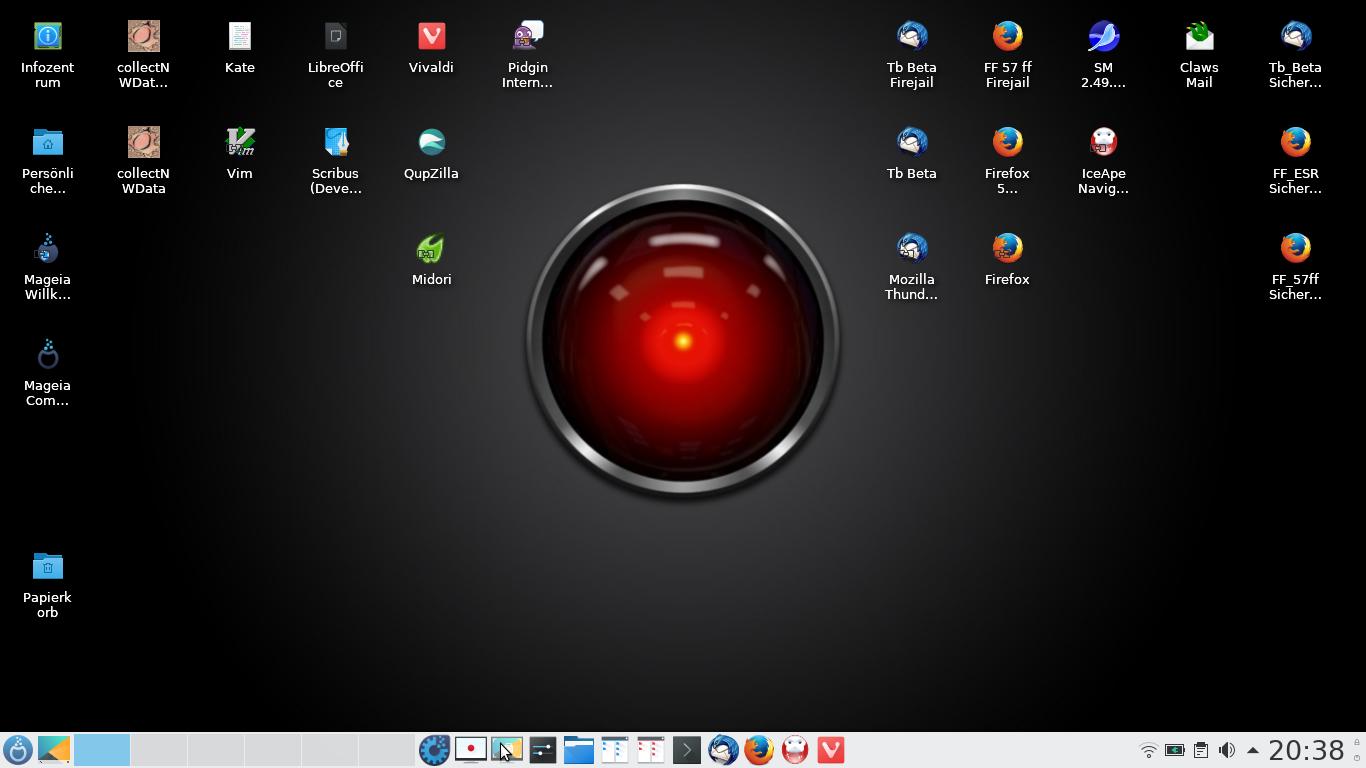The image size is (1366, 768).
Task: Open the Persönliche home folder icon
Action: (48, 160)
